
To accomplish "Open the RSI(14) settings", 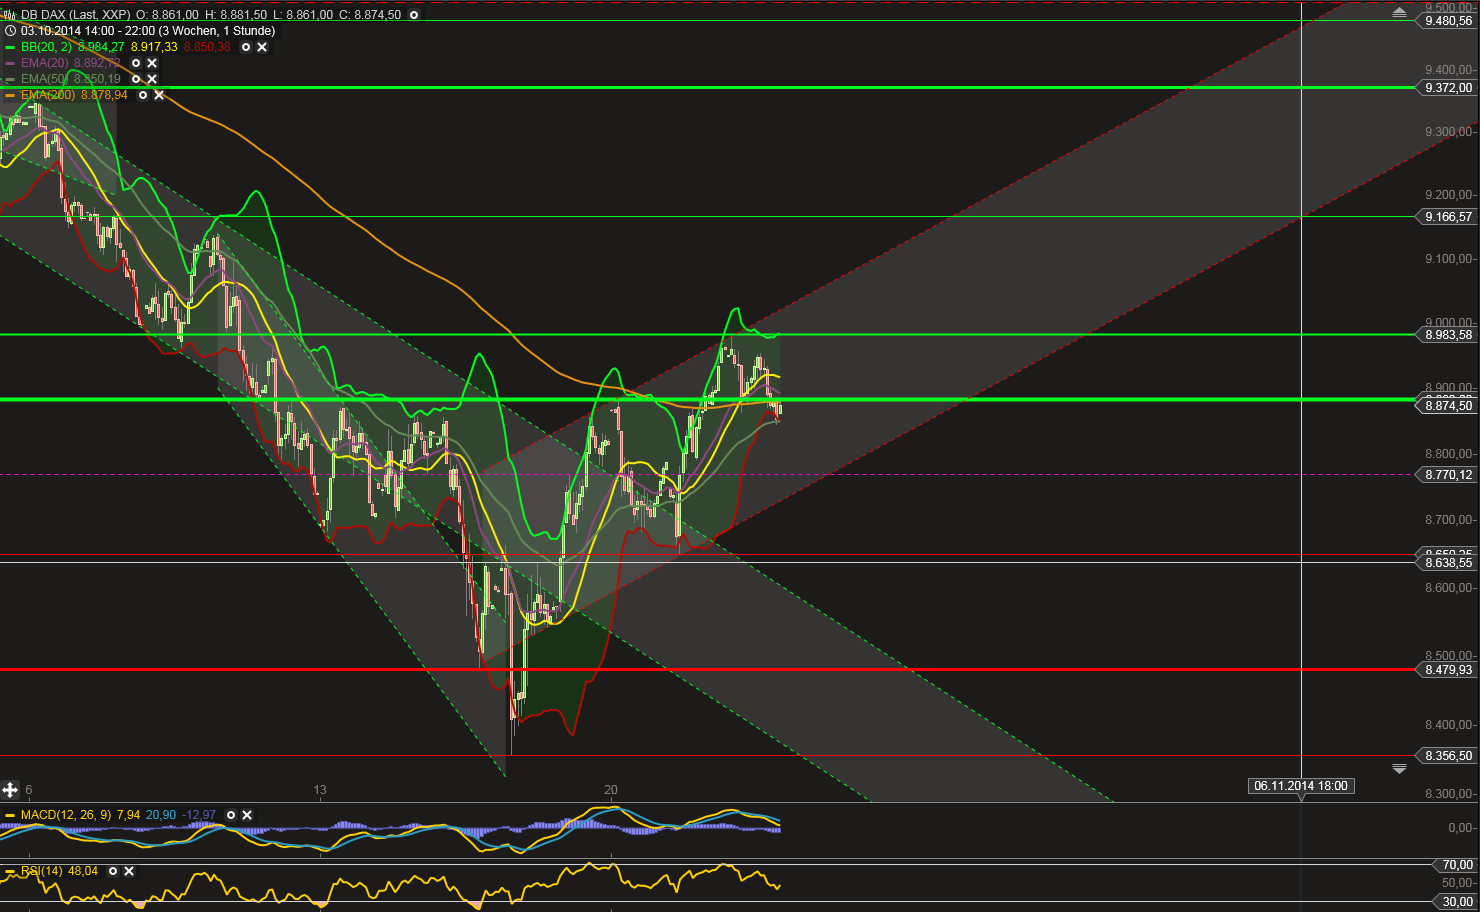I will coord(112,870).
